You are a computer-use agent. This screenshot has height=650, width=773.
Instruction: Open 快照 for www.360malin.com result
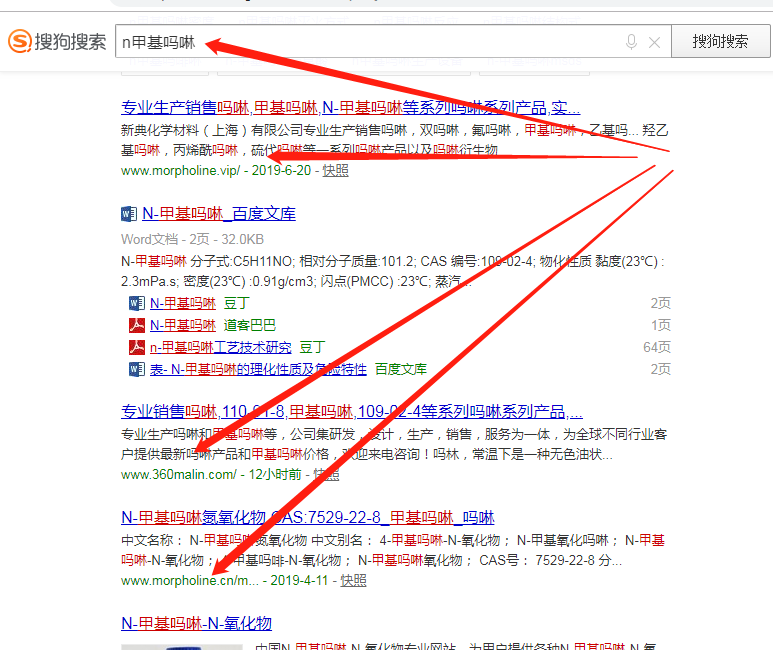tap(326, 474)
